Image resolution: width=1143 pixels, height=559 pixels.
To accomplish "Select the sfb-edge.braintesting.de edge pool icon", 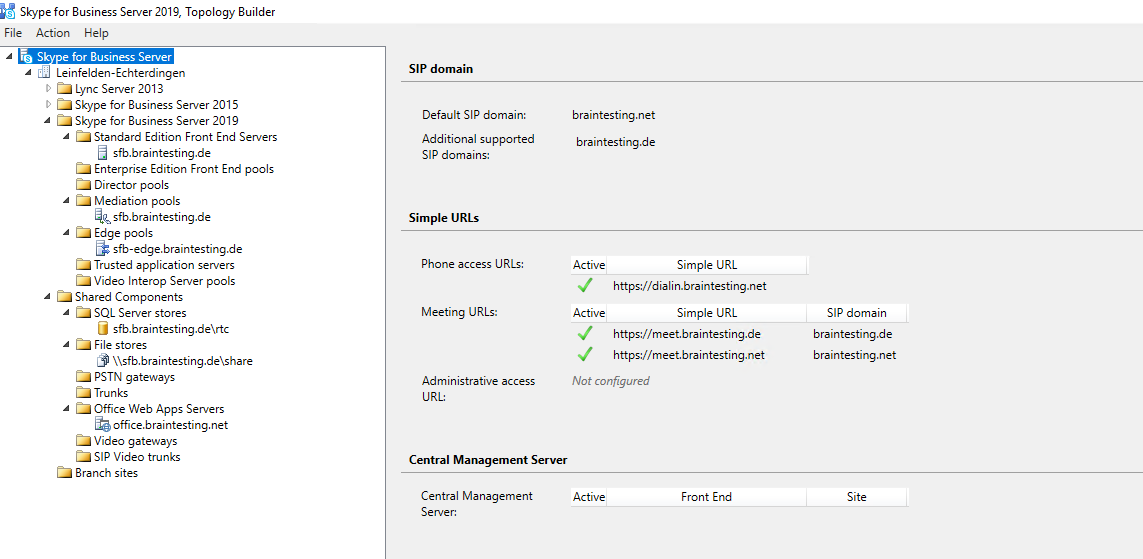I will click(102, 249).
